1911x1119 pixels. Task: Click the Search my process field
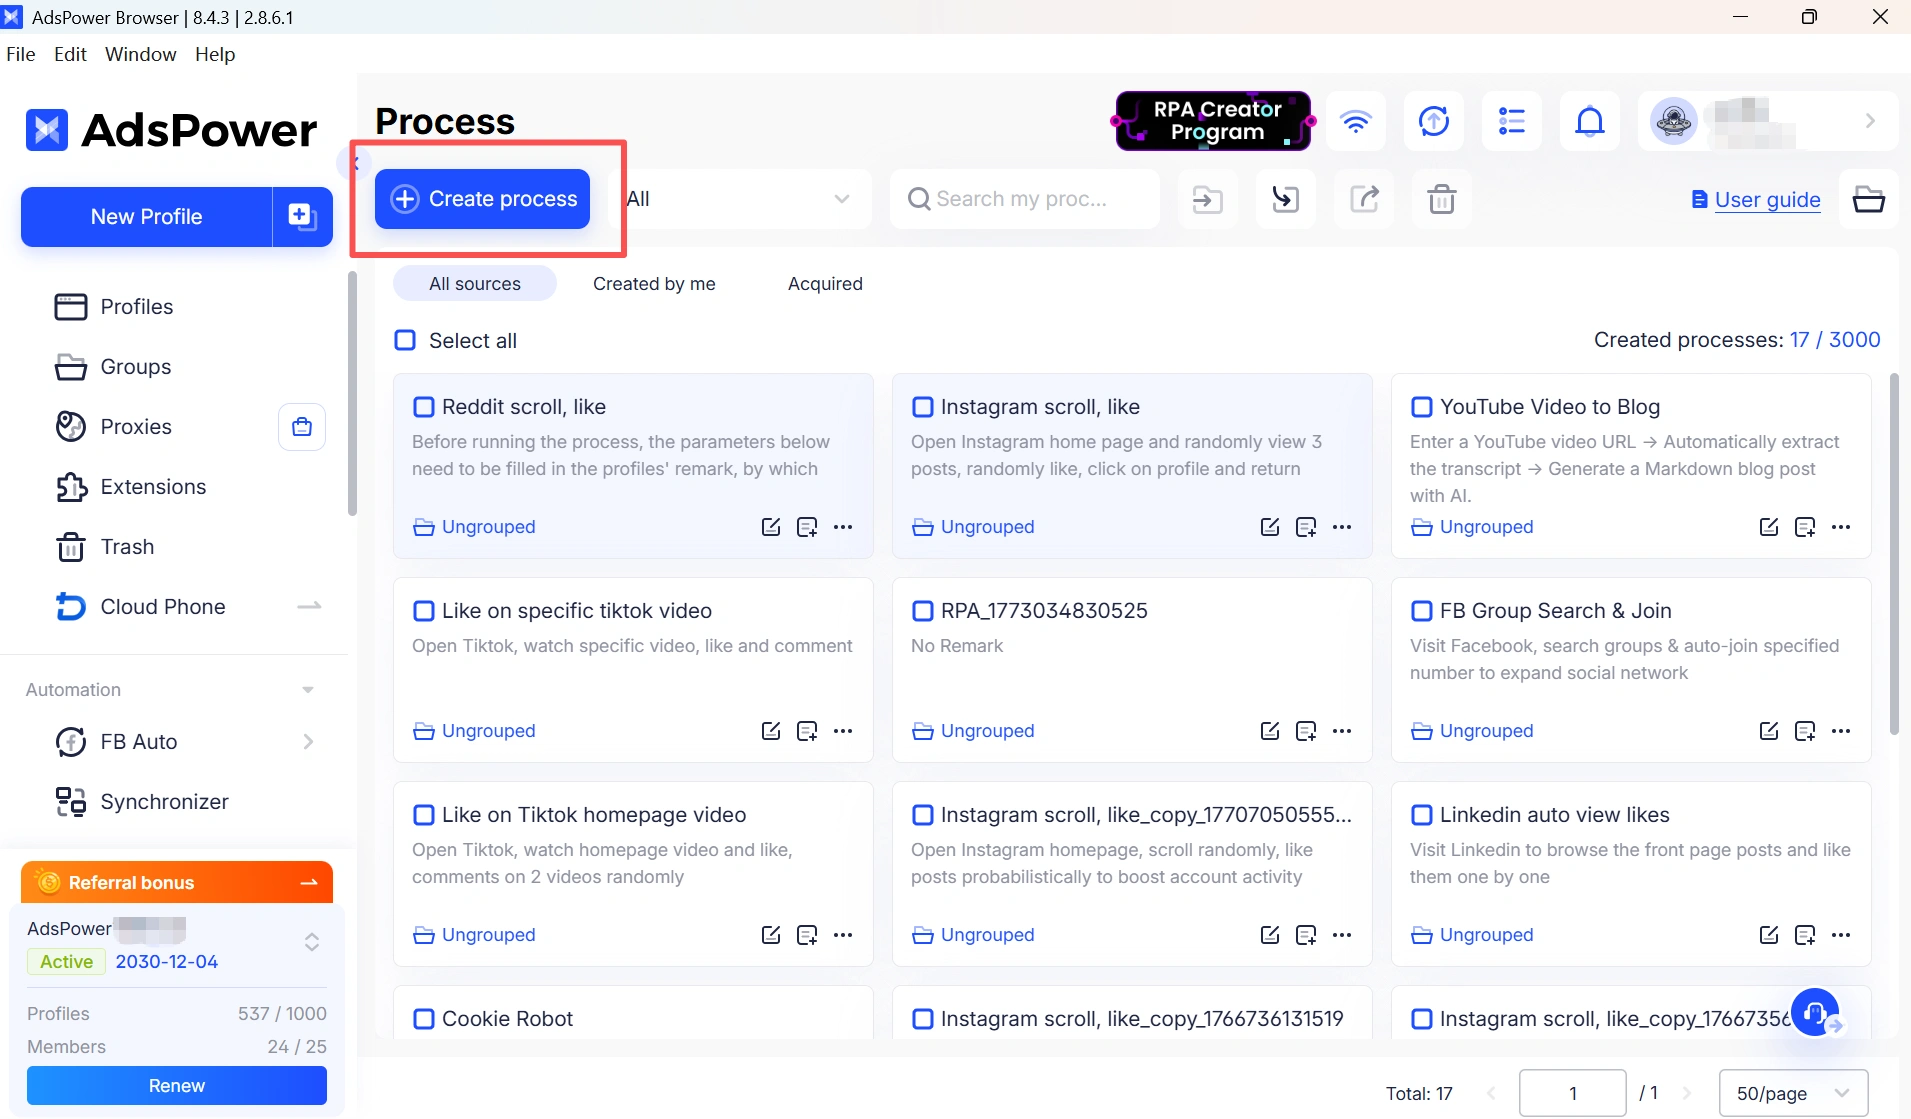(x=1025, y=199)
